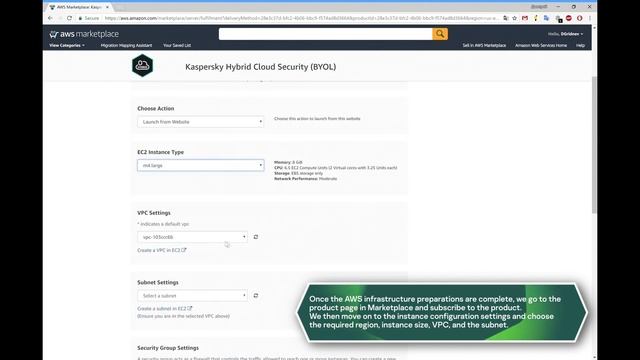Click the browser address bar URL

tap(301, 18)
